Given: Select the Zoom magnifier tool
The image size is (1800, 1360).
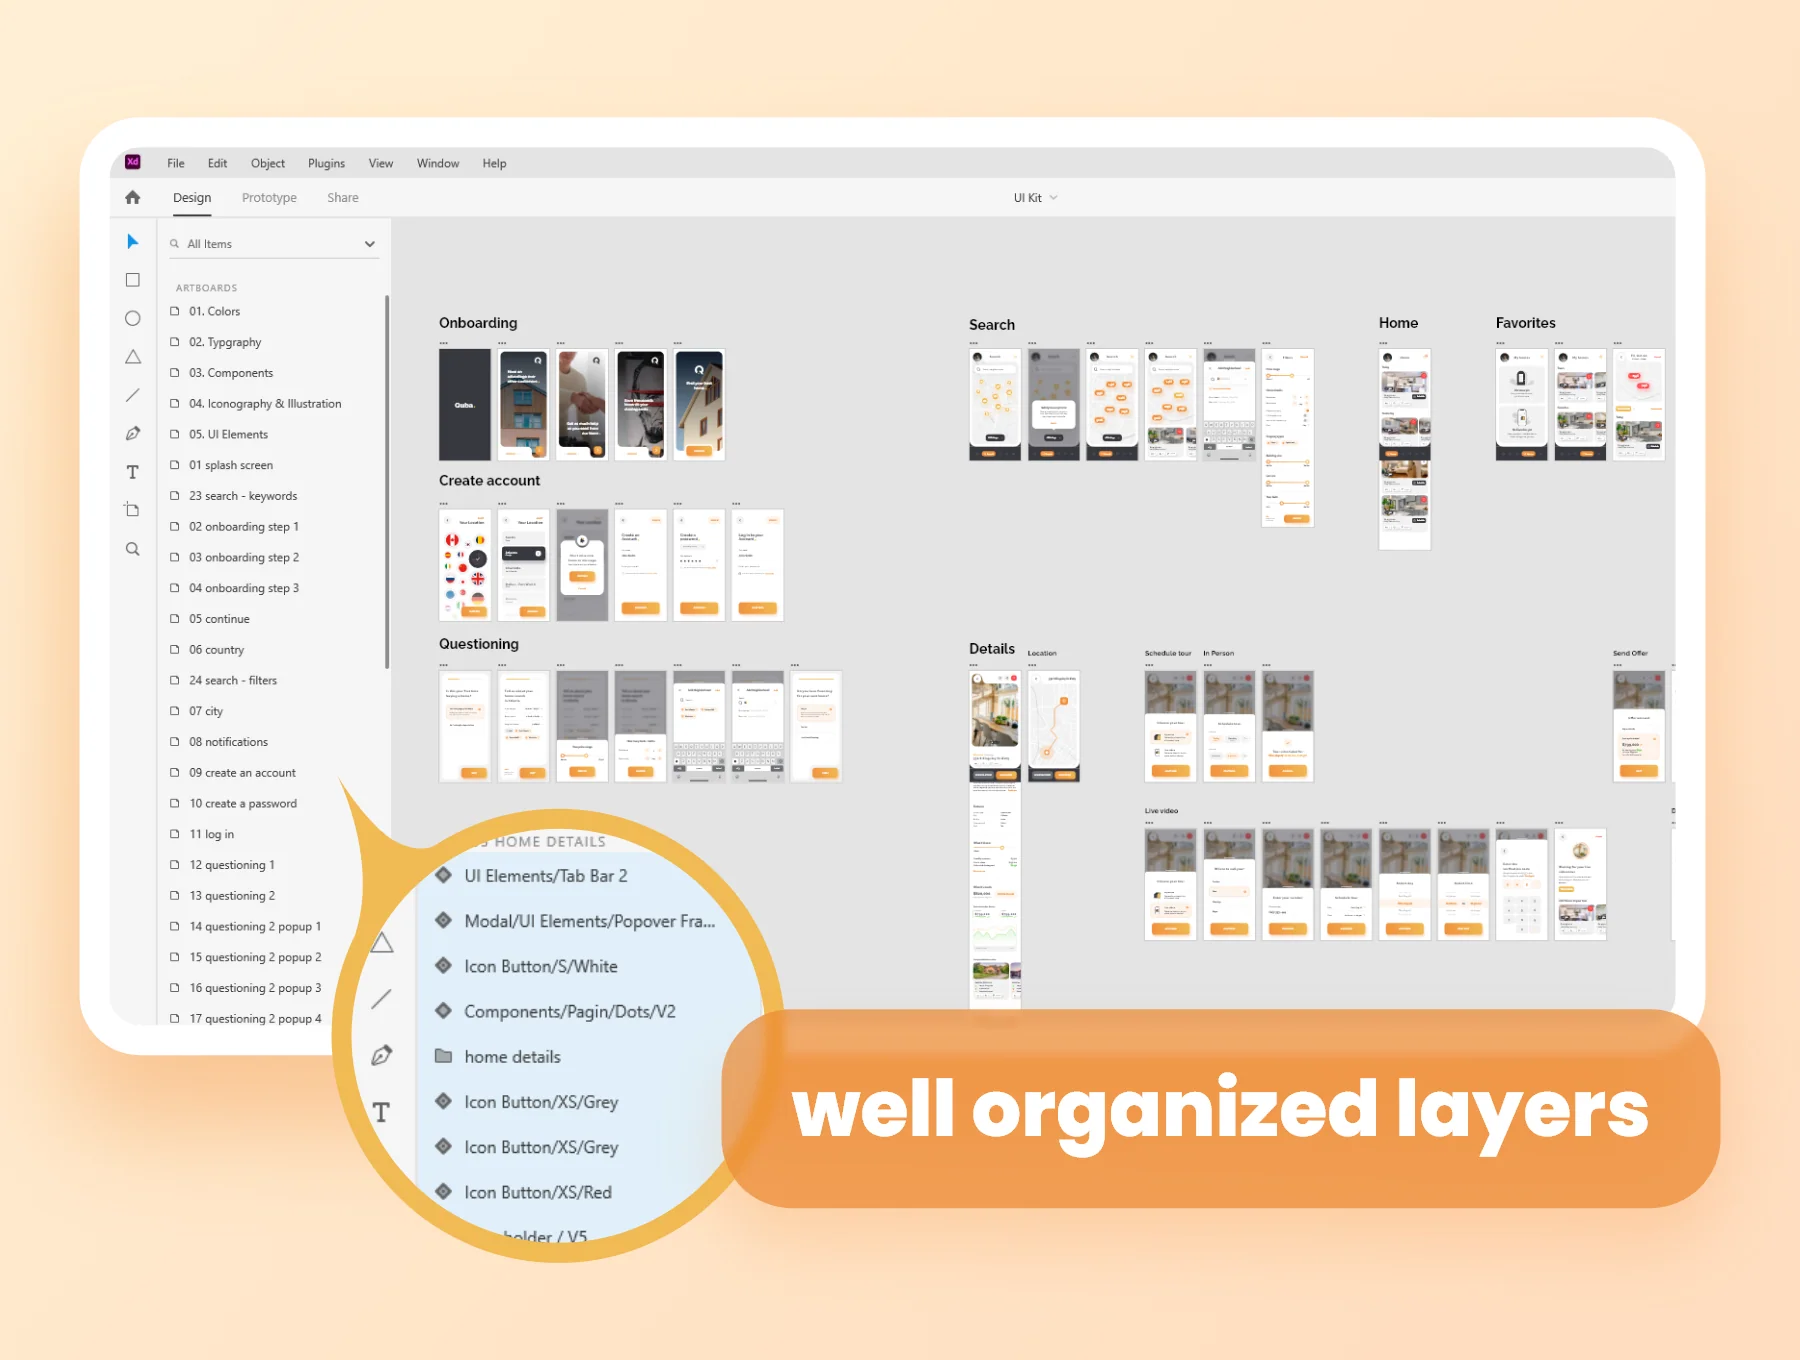Looking at the screenshot, I should (x=132, y=549).
